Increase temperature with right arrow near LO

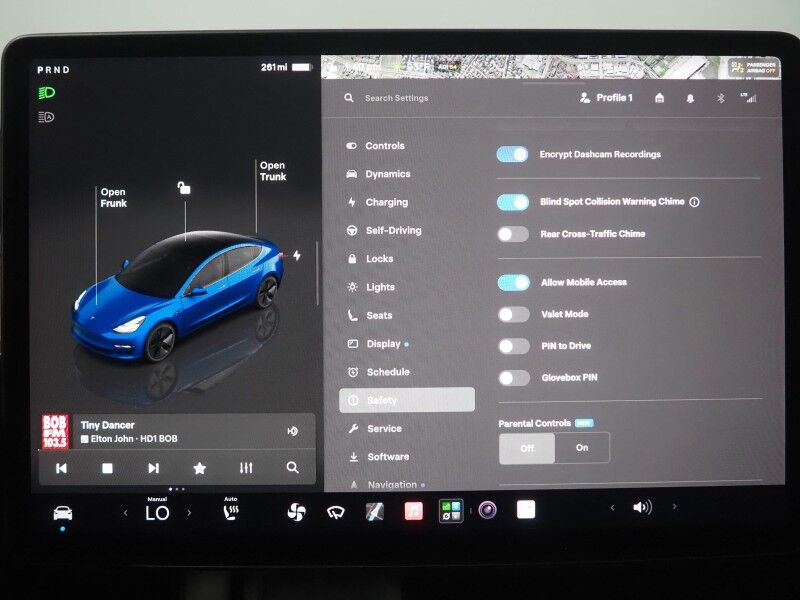coord(189,512)
